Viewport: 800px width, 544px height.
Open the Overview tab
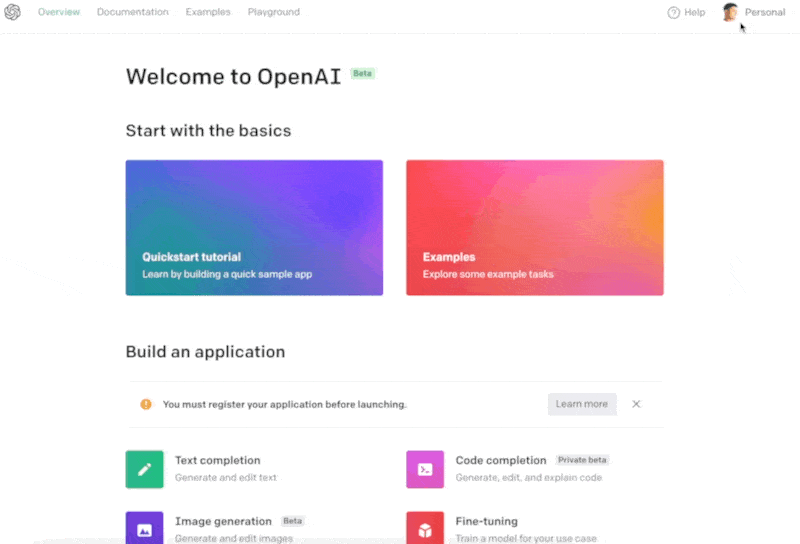click(59, 12)
